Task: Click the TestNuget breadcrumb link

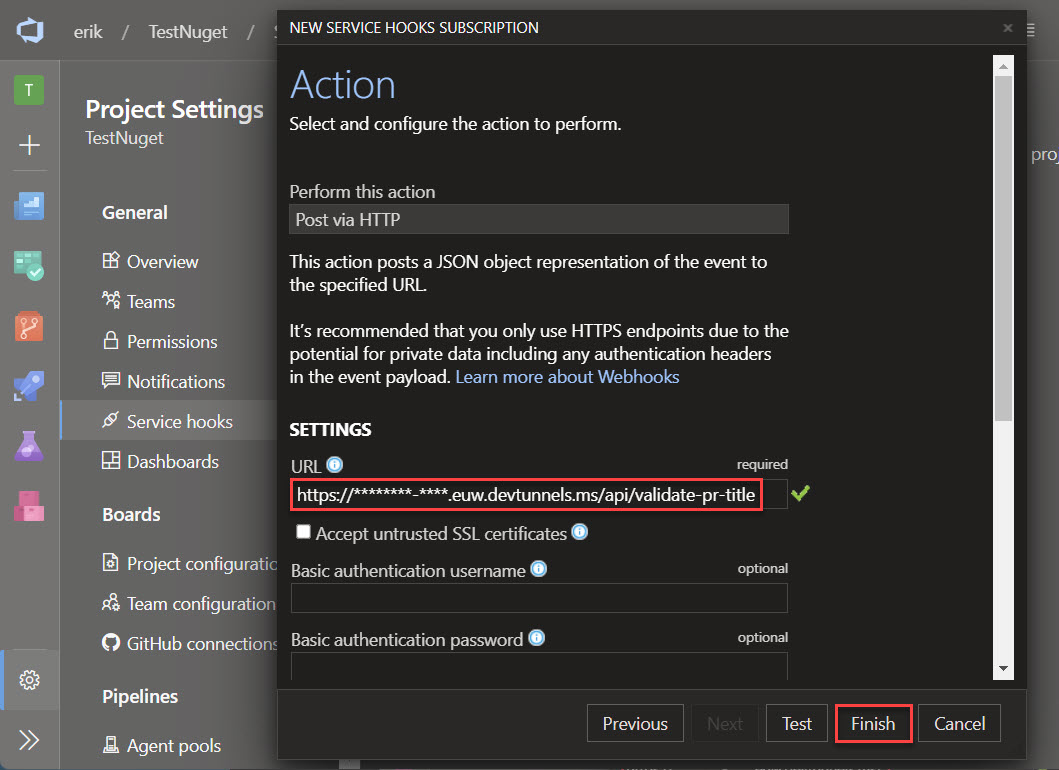Action: pos(188,32)
